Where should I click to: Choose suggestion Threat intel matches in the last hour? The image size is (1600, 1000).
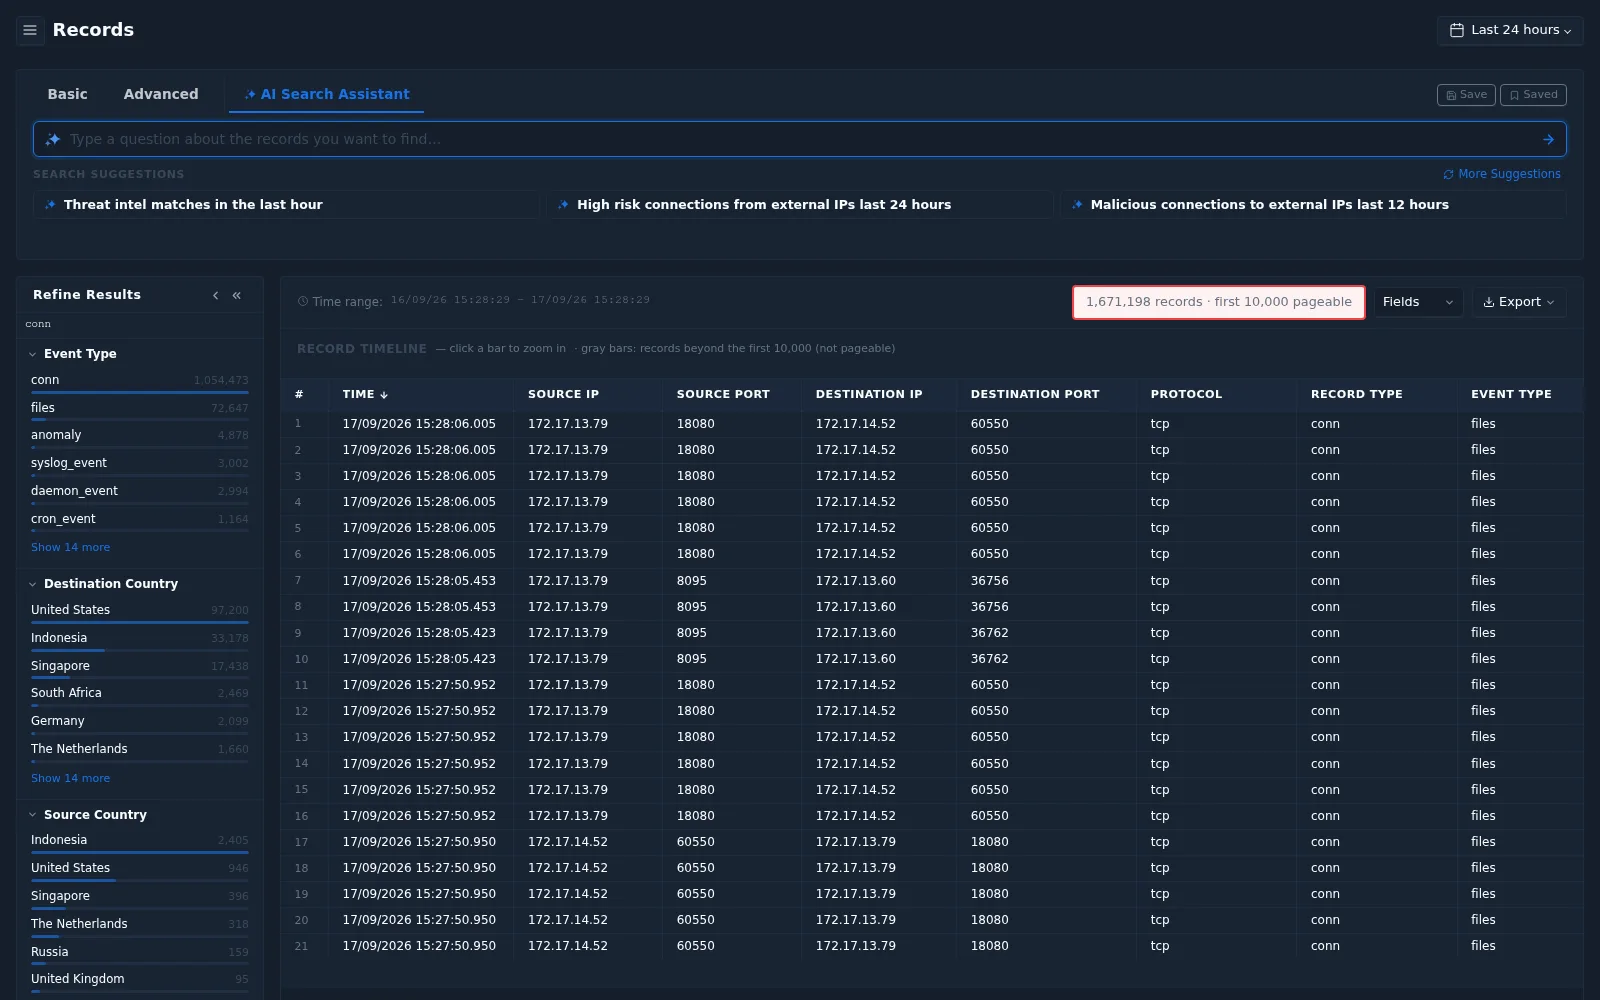point(286,204)
